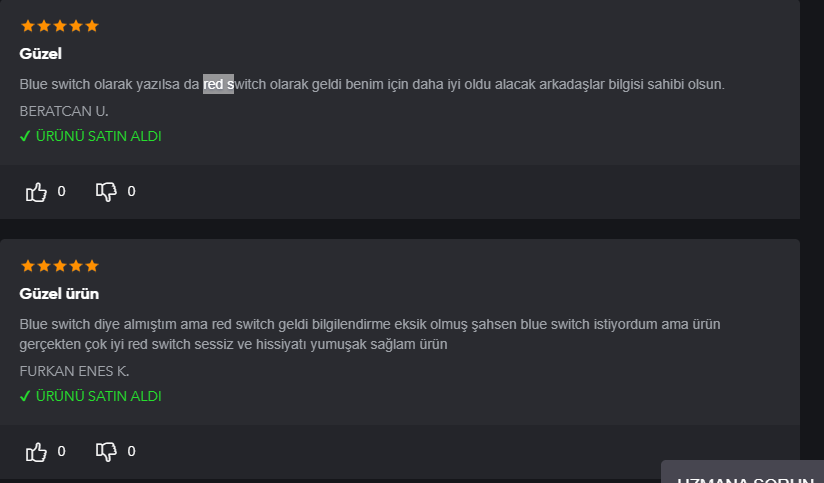Screen dimensions: 824x483
Task: Click 'ÜRÜNÜ SATIN ALDI' label in Beratcan's review
Action: pos(98,136)
